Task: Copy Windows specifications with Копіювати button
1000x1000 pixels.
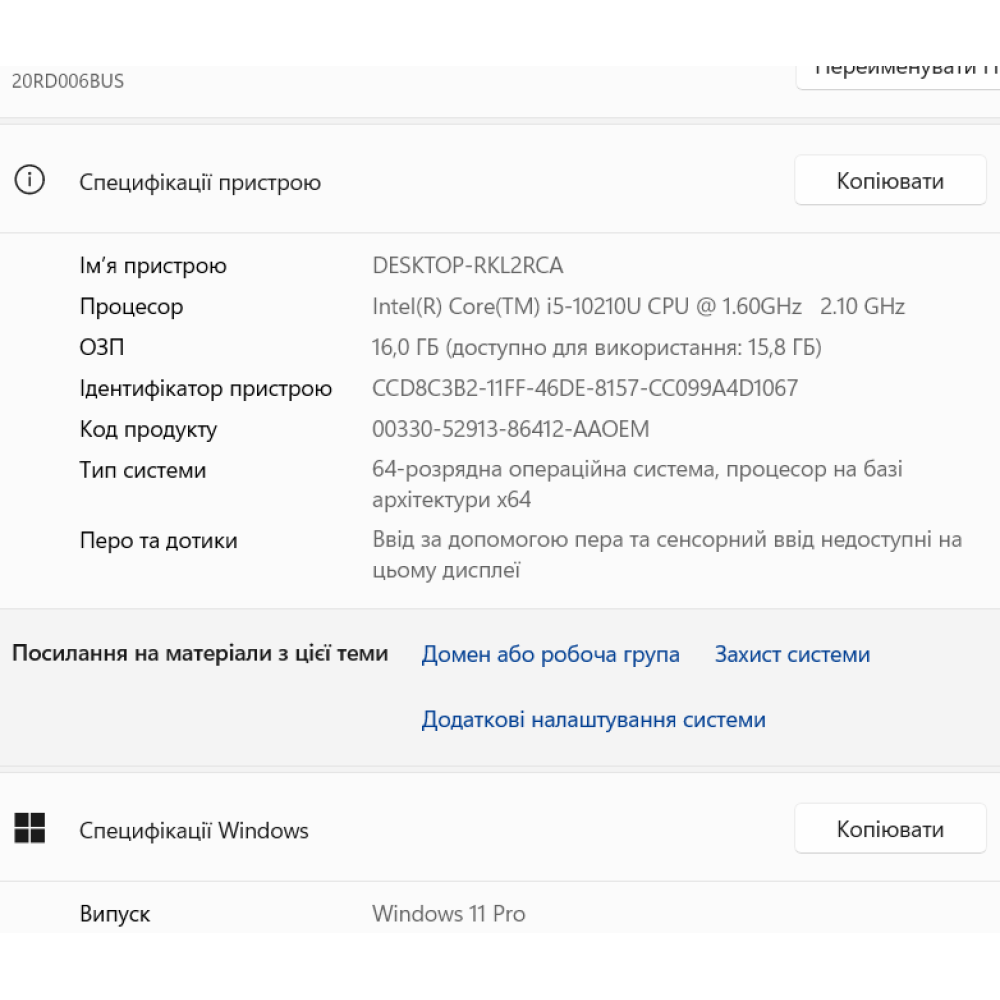Action: pyautogui.click(x=890, y=829)
